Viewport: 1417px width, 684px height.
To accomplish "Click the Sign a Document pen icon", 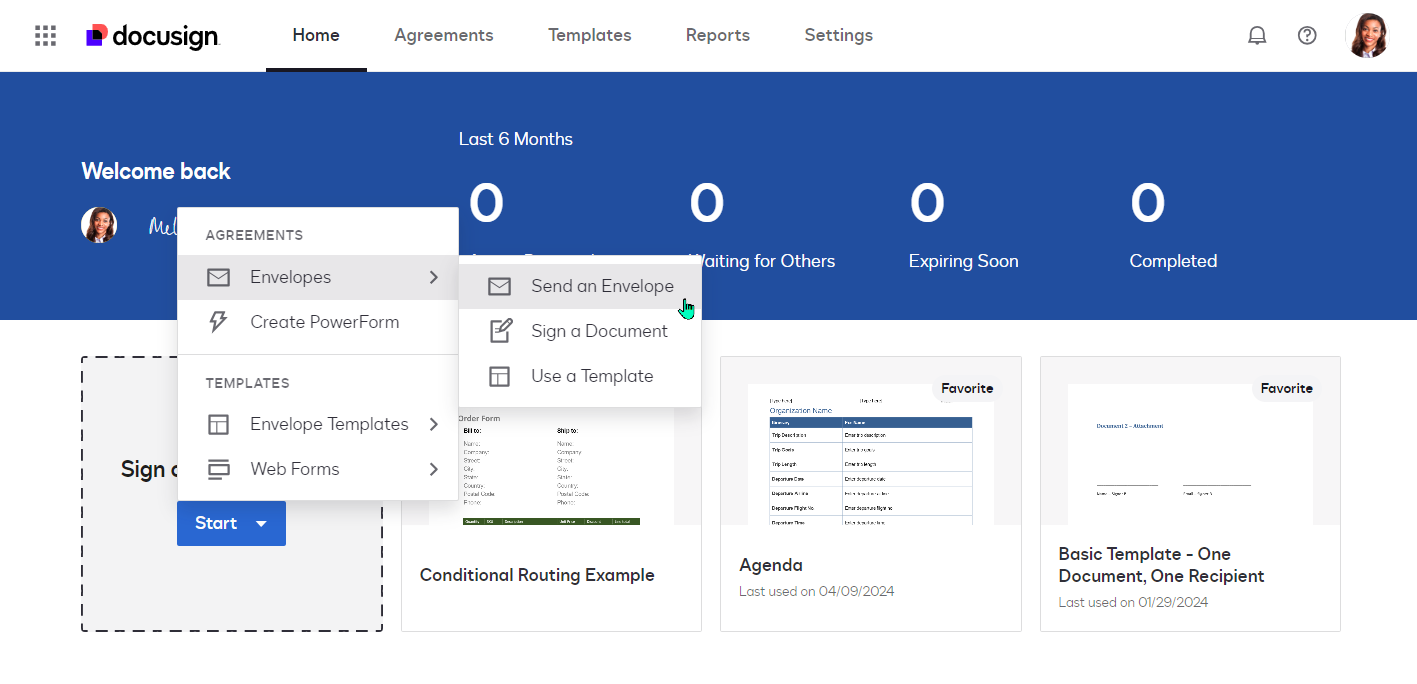I will click(499, 331).
